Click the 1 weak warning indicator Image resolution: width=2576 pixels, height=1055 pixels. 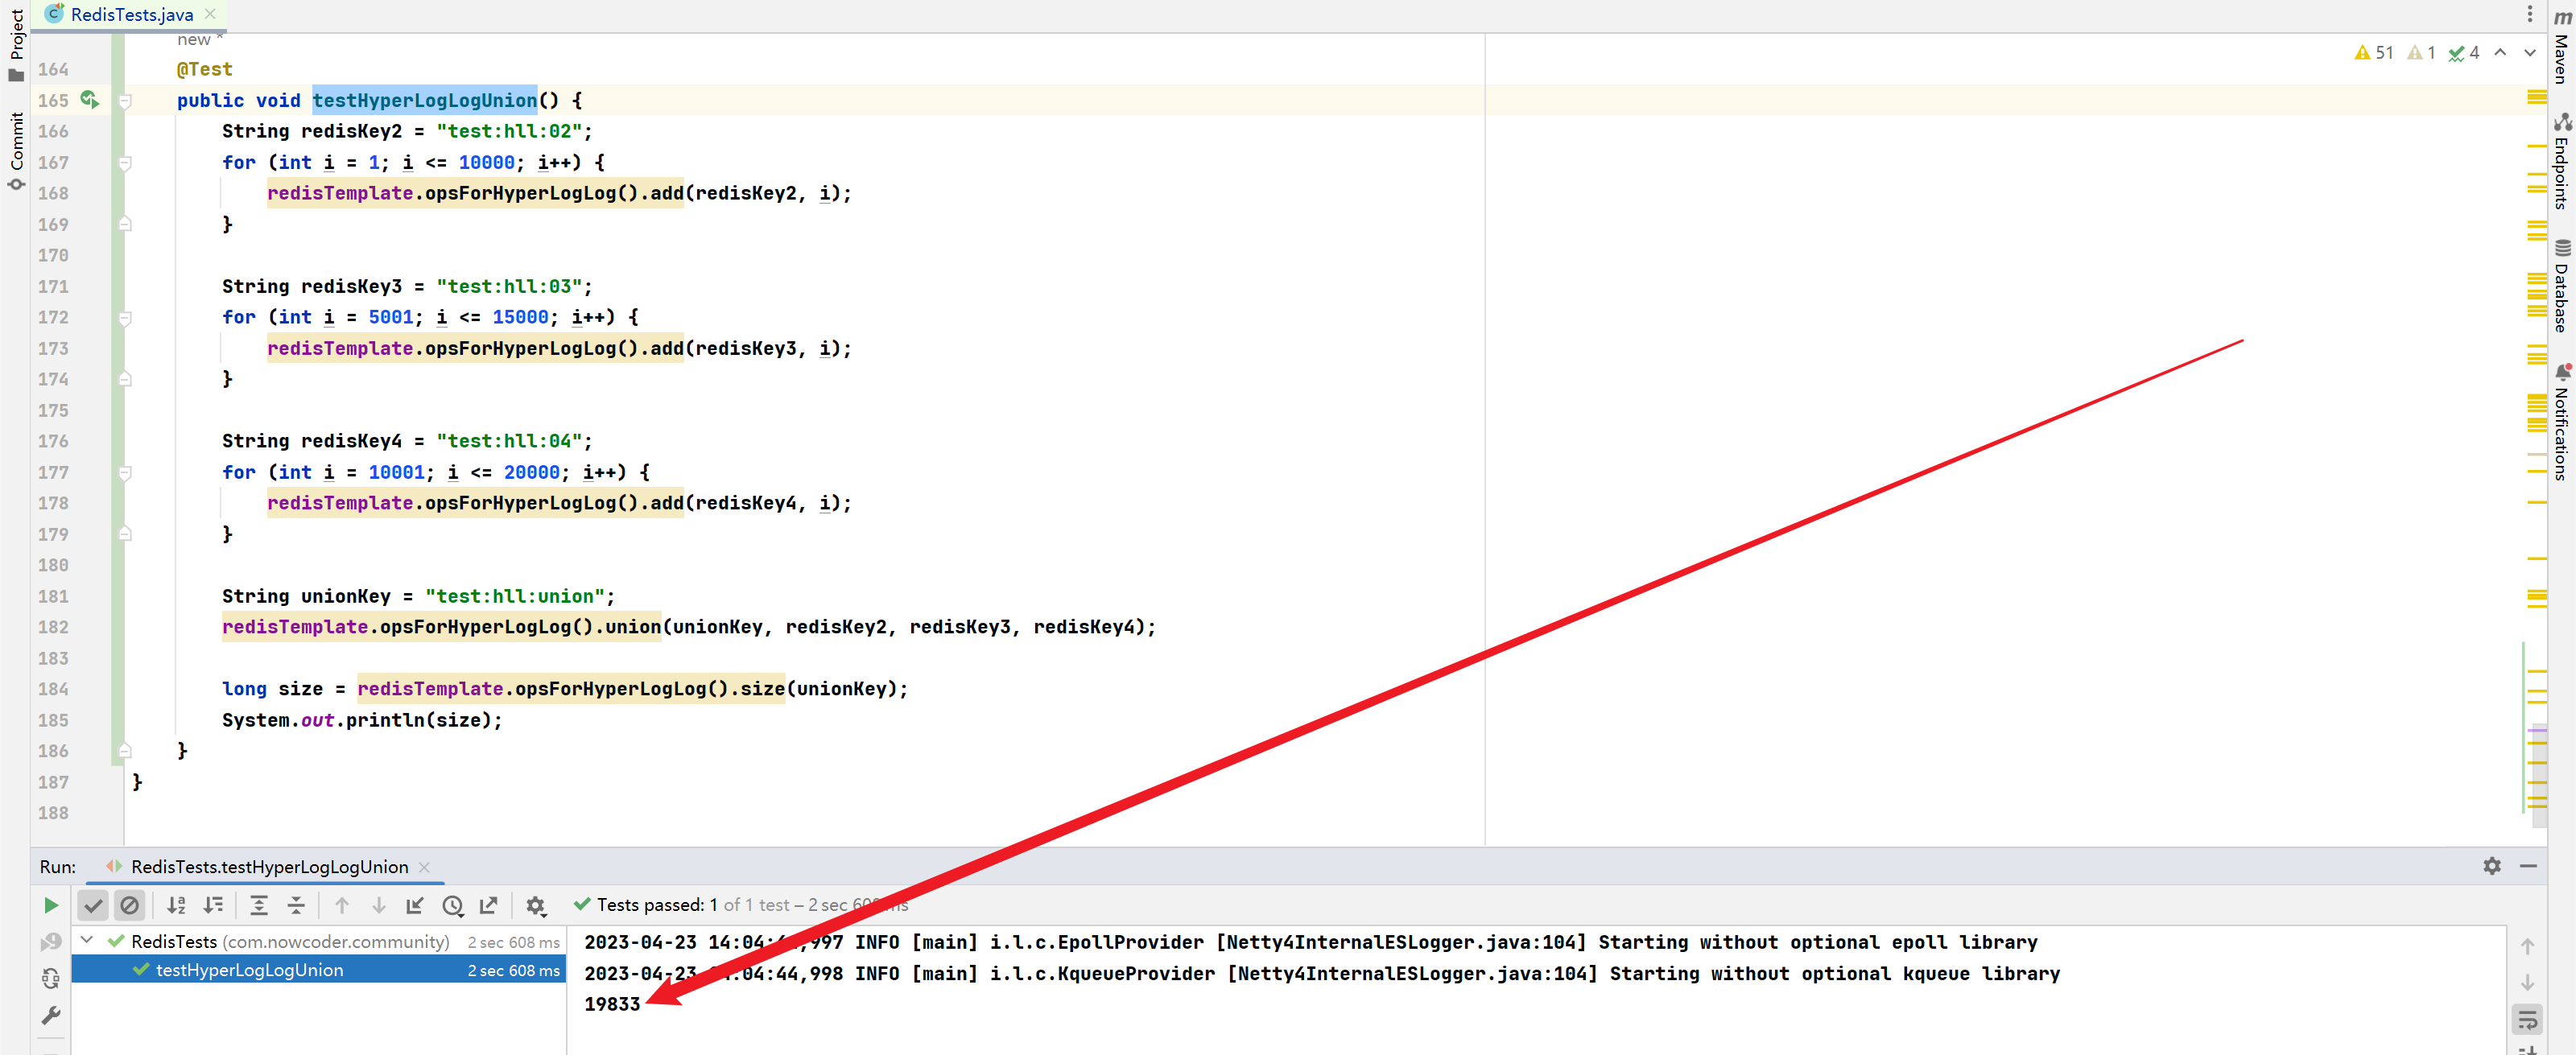point(2422,52)
